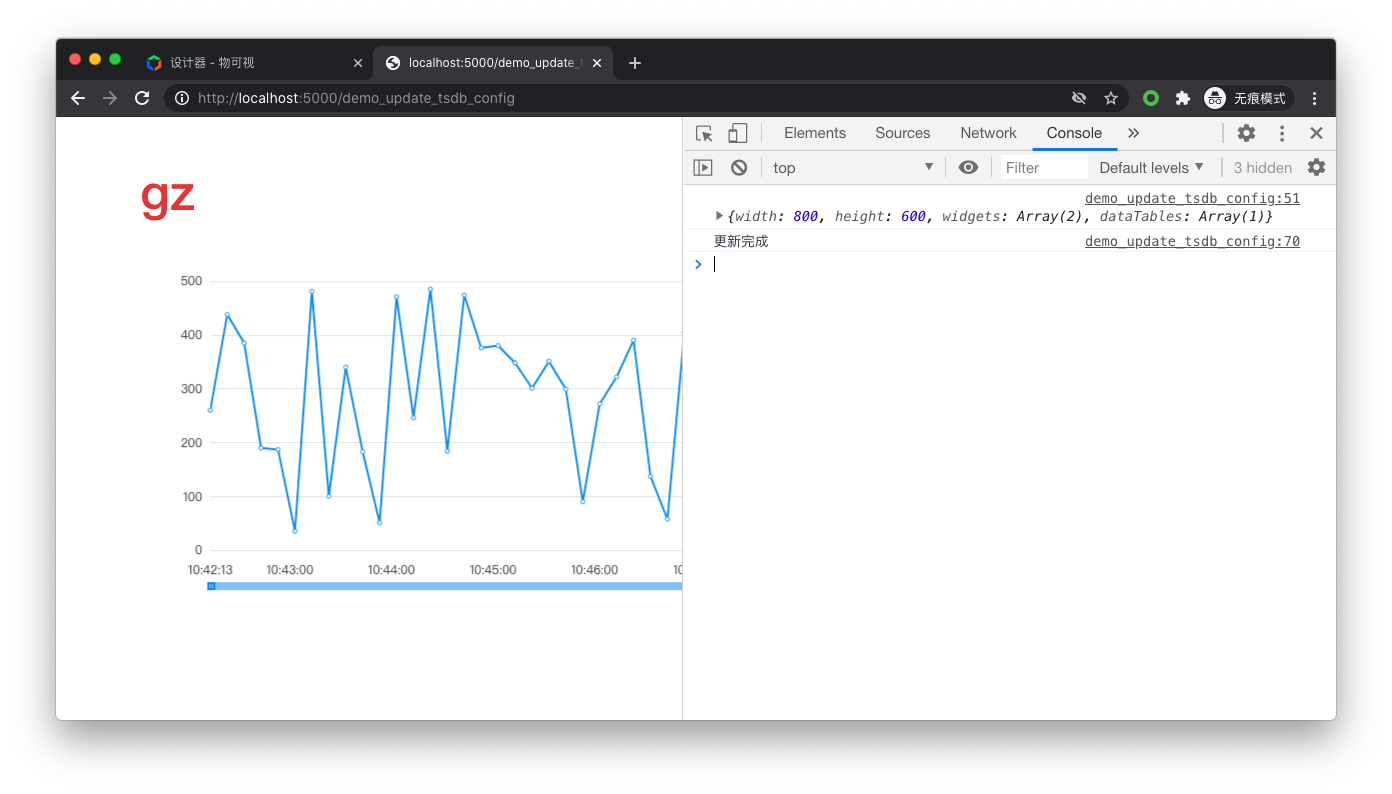This screenshot has height=794, width=1392.
Task: Reload the page with refresh icon
Action: [x=142, y=98]
